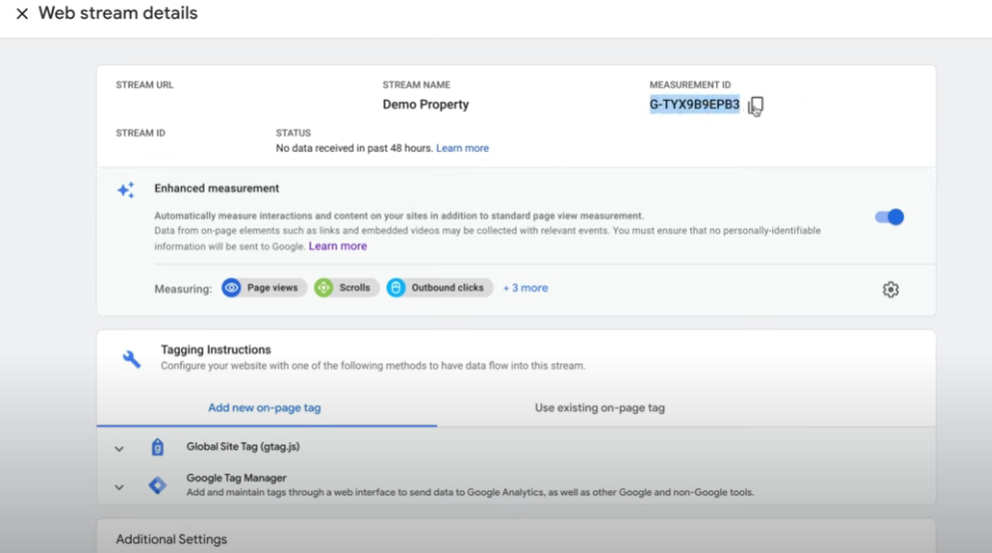Open the Global Site Tag (gtag.js) row
This screenshot has height=553, width=992.
point(516,447)
